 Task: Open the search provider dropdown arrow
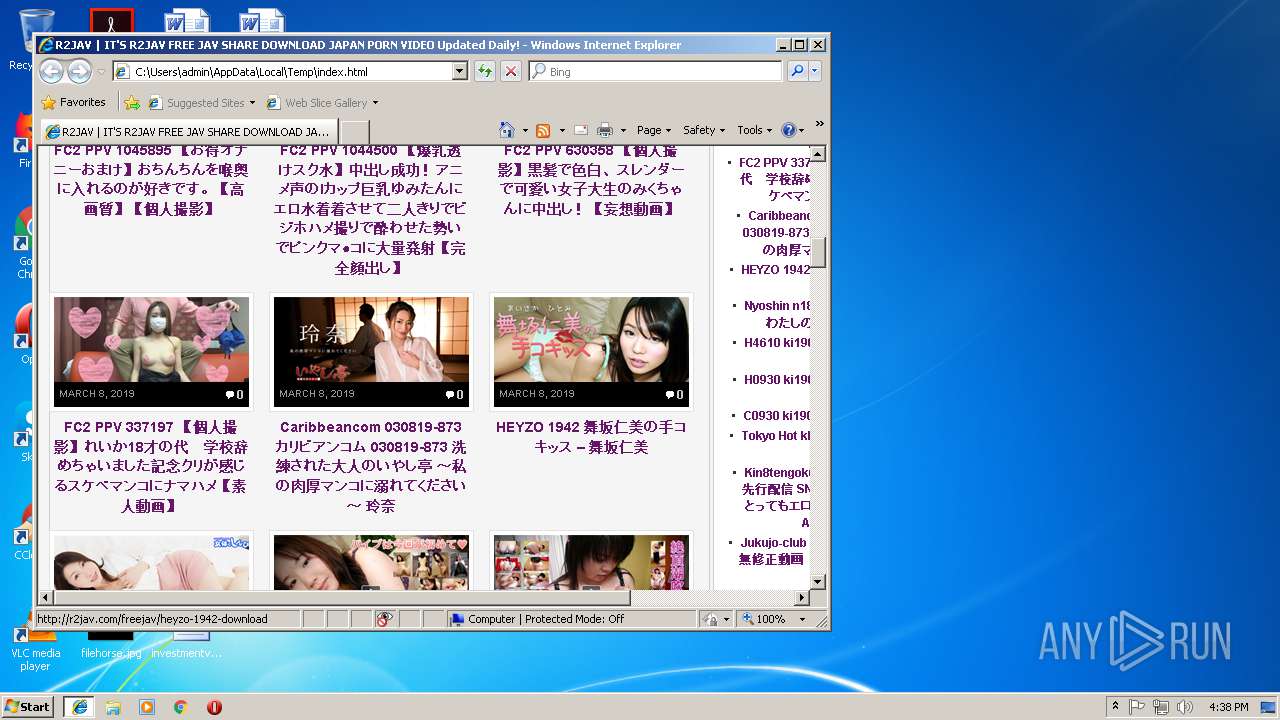tap(815, 71)
